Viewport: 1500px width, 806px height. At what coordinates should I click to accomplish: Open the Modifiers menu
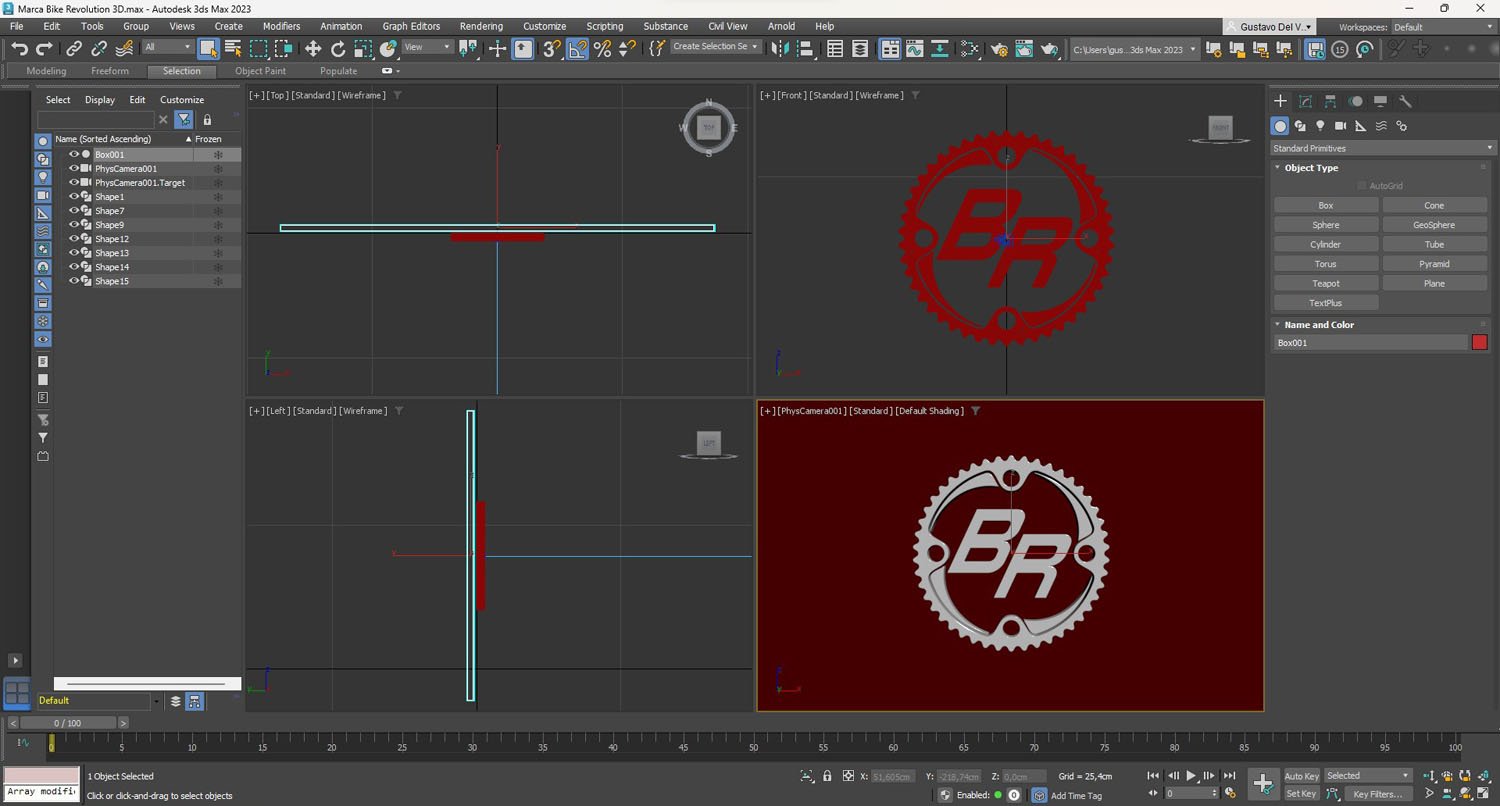[281, 26]
